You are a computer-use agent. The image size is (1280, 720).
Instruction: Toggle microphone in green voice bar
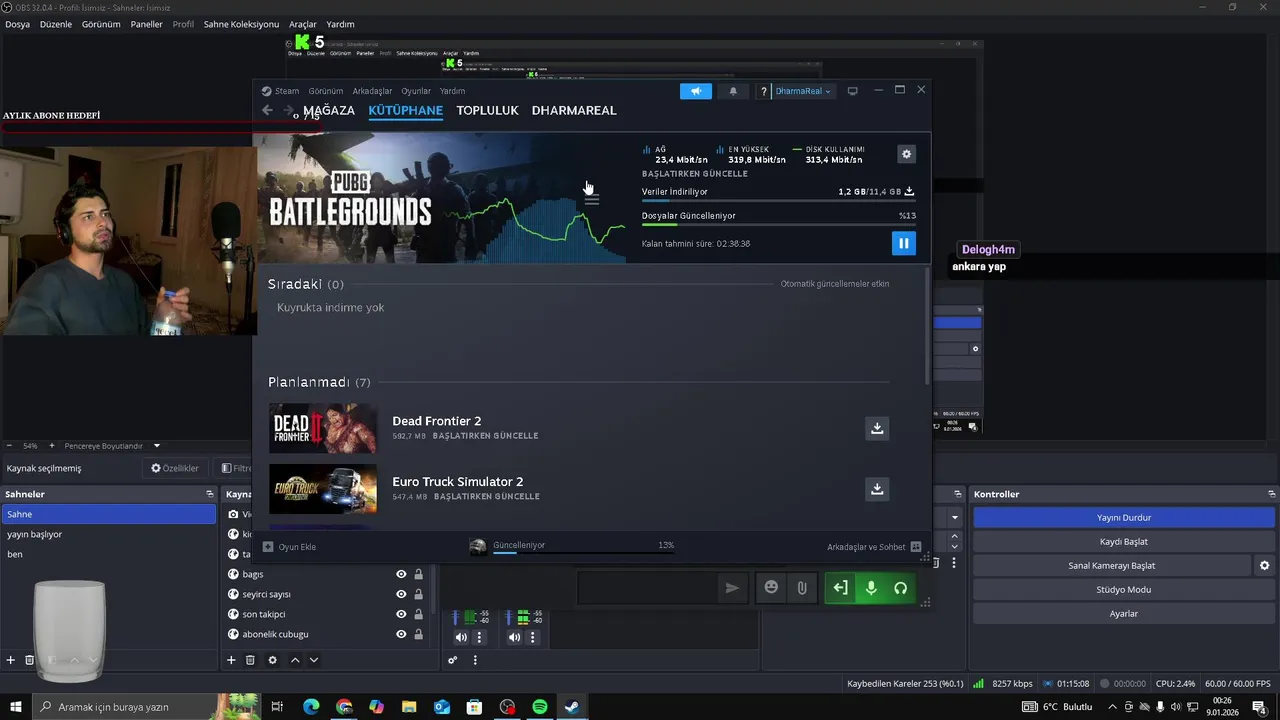coord(871,588)
